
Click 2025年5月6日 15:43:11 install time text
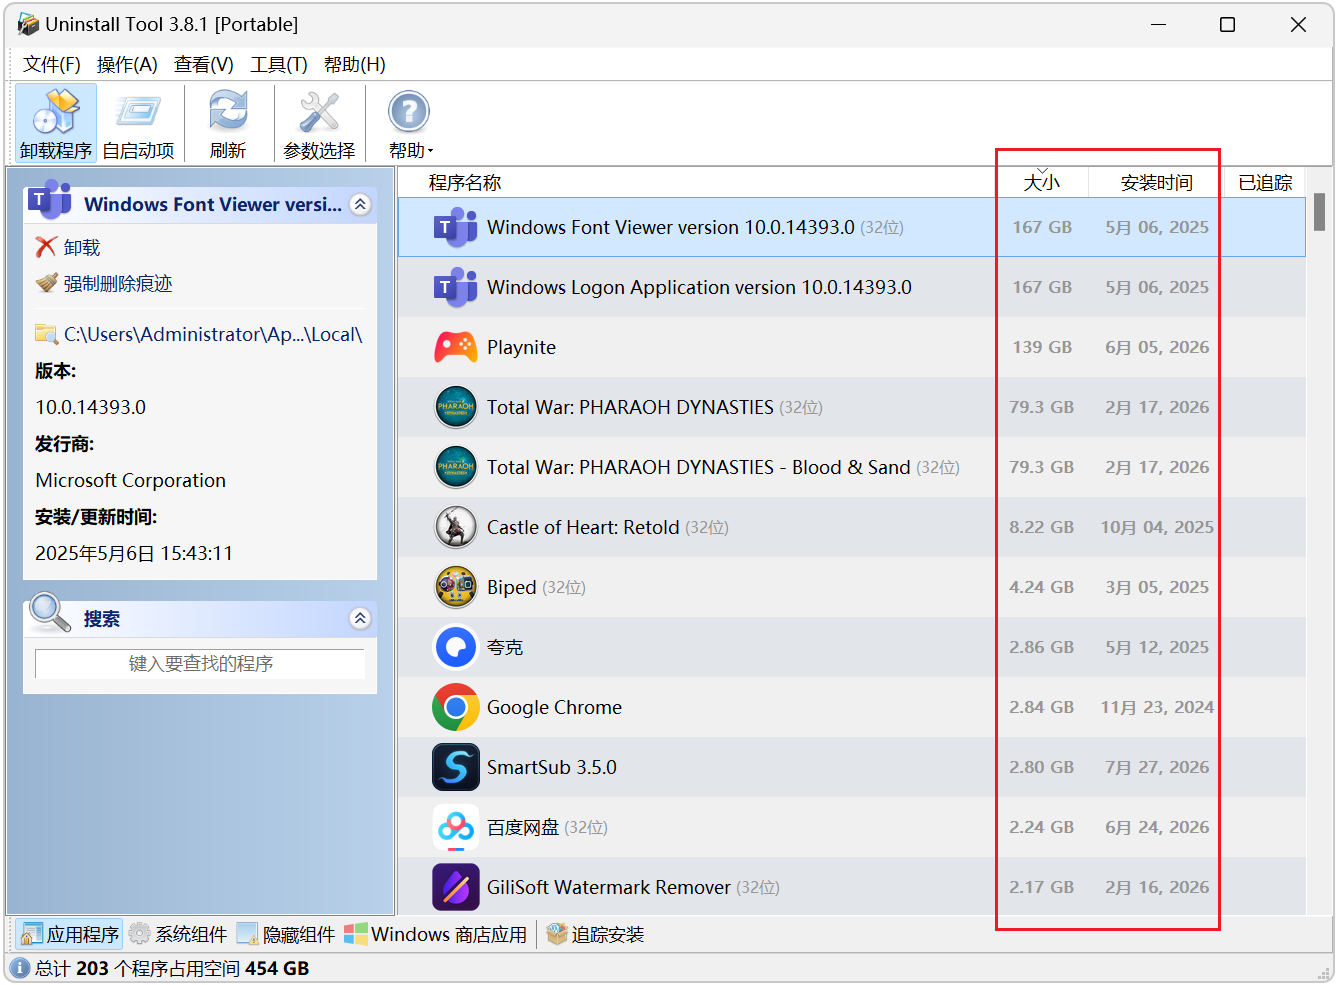[134, 553]
